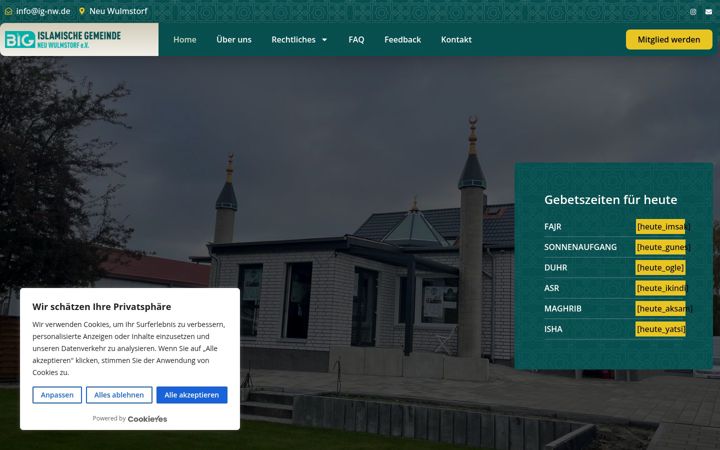720x450 pixels.
Task: Click the location pin icon near Neu Wulmstorf
Action: click(x=82, y=11)
